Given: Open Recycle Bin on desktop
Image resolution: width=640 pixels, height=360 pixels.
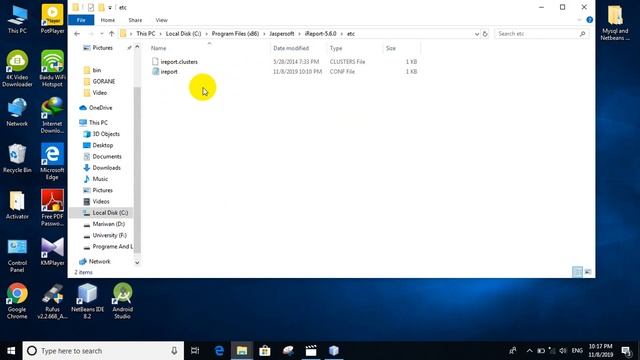Looking at the screenshot, I should (x=17, y=159).
